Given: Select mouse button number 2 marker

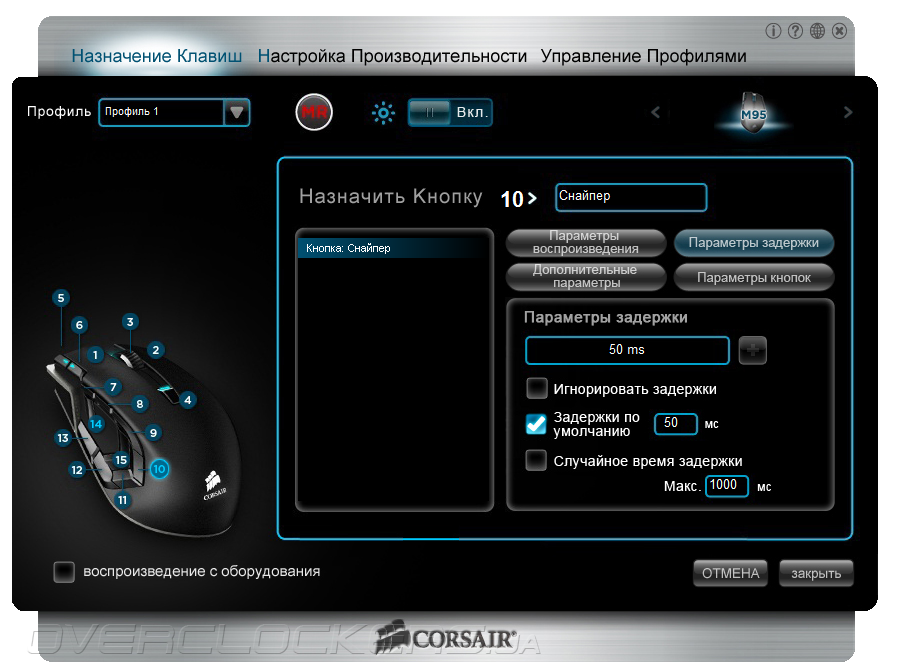Looking at the screenshot, I should [x=156, y=349].
